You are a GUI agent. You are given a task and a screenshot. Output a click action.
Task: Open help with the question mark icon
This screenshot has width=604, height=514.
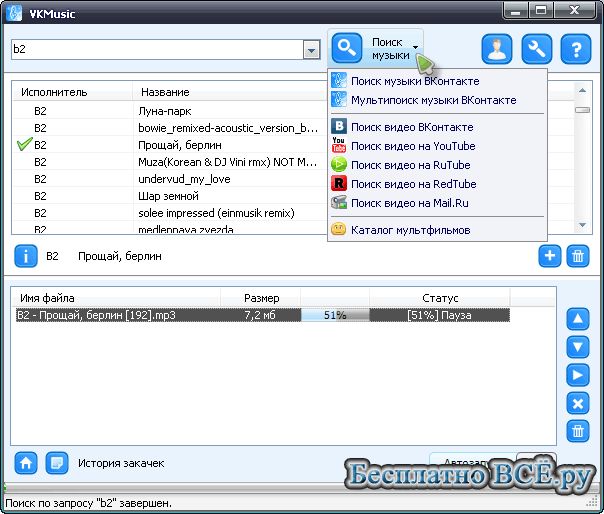pyautogui.click(x=576, y=49)
